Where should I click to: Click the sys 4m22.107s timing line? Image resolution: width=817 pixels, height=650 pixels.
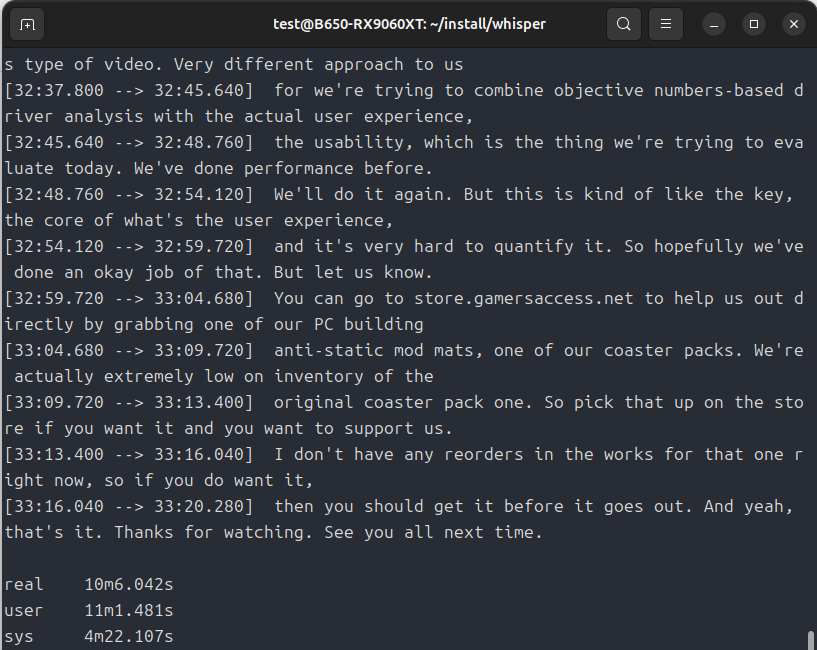[88, 636]
